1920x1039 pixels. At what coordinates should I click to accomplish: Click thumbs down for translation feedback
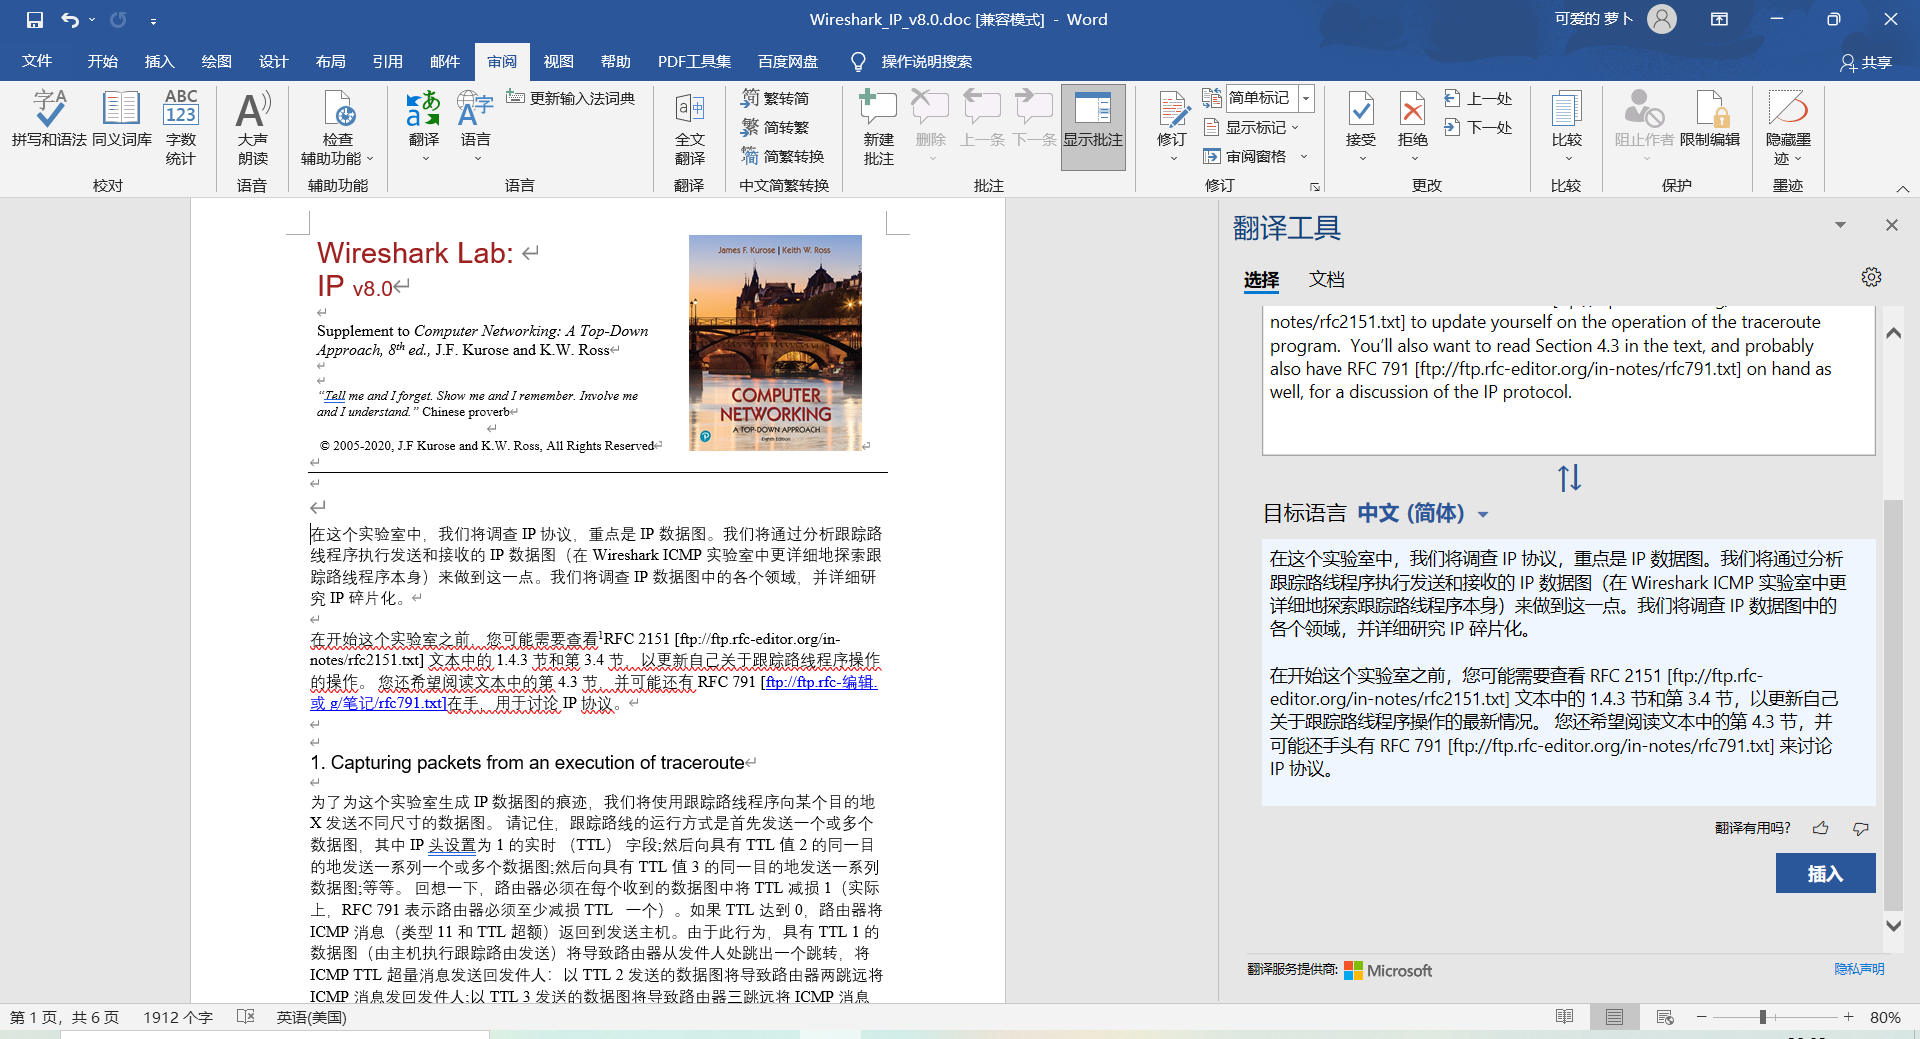click(x=1861, y=828)
